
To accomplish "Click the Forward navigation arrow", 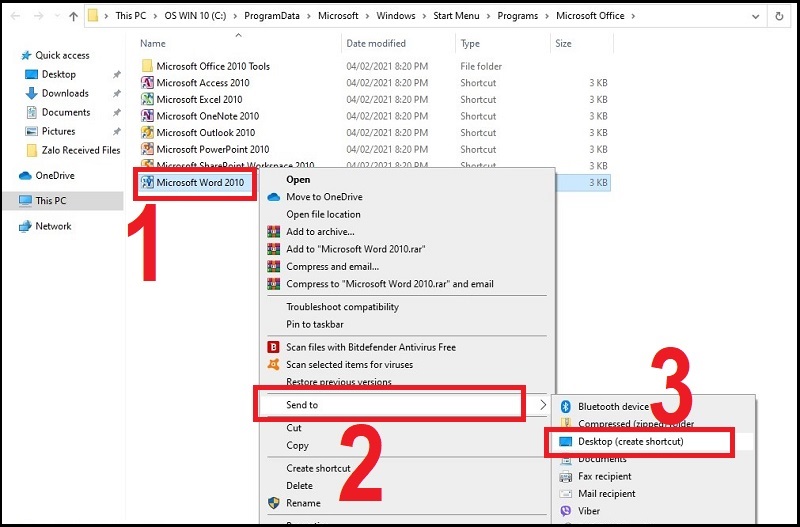I will pyautogui.click(x=39, y=16).
